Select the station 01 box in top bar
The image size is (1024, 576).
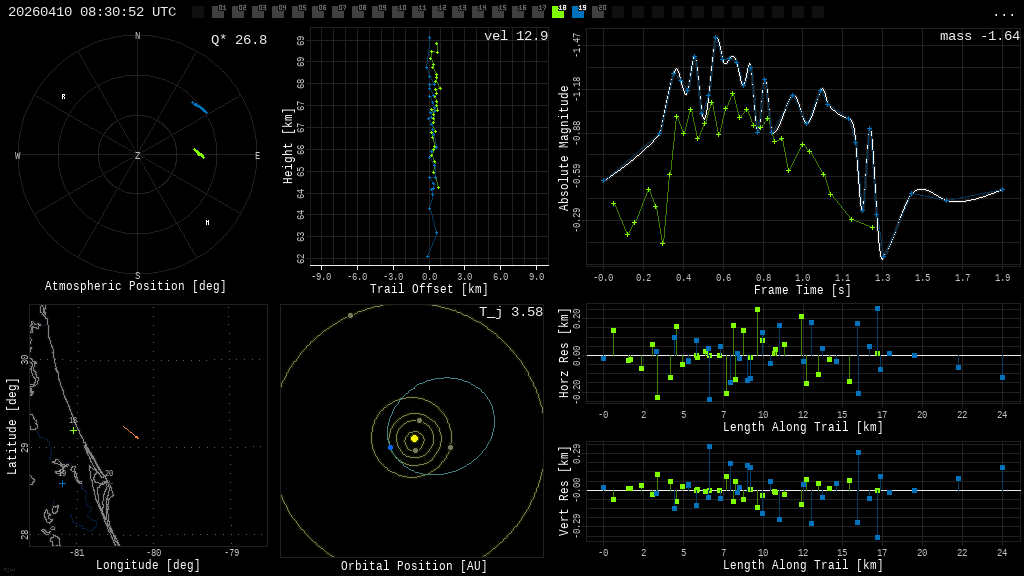[218, 12]
